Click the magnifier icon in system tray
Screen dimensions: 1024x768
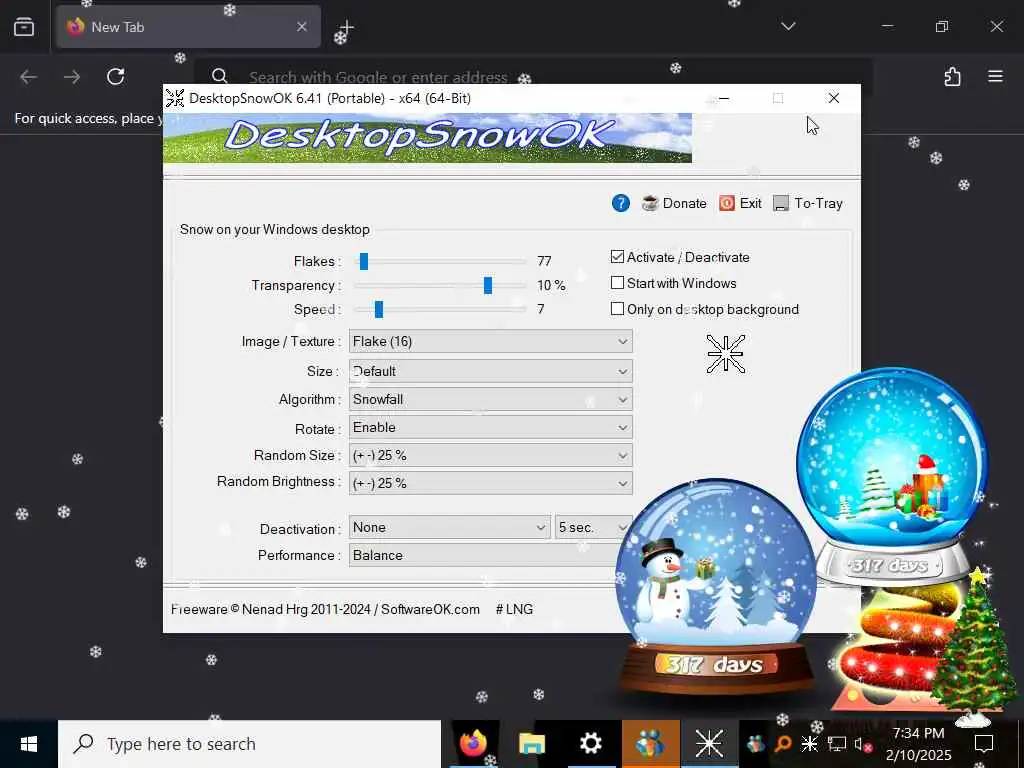point(783,744)
